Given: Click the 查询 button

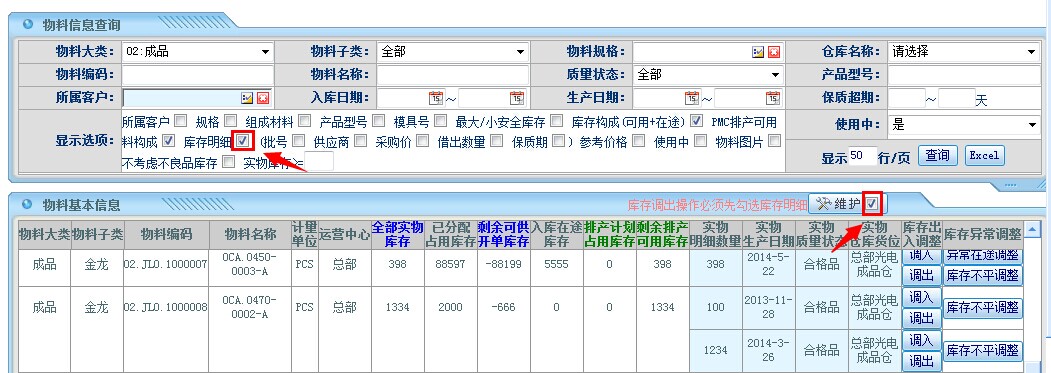Looking at the screenshot, I should click(937, 156).
